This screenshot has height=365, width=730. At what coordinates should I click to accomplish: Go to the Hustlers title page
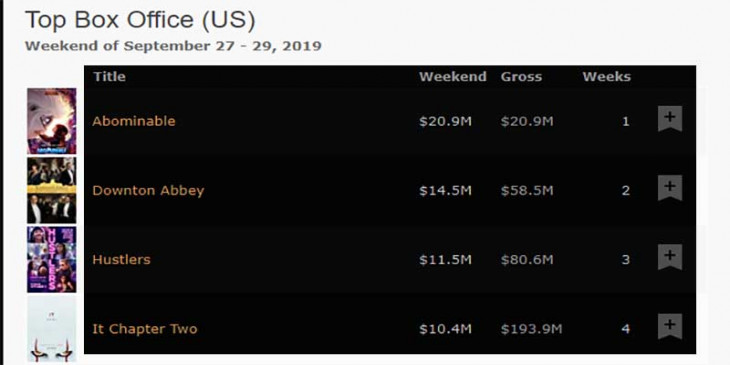point(121,259)
